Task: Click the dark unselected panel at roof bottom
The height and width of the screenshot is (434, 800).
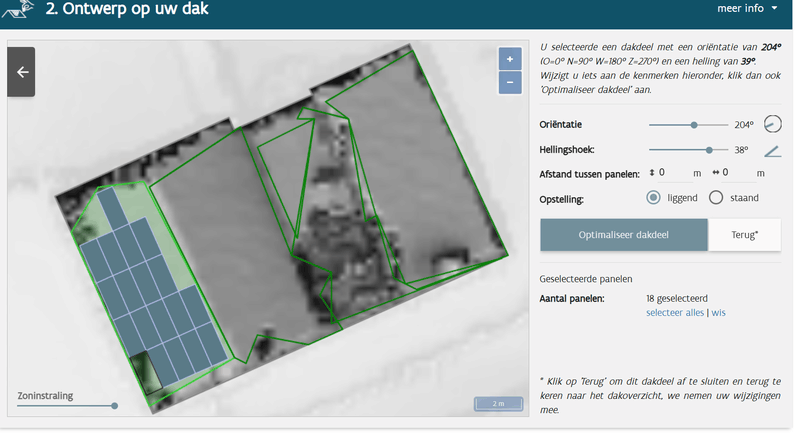Action: tap(146, 373)
